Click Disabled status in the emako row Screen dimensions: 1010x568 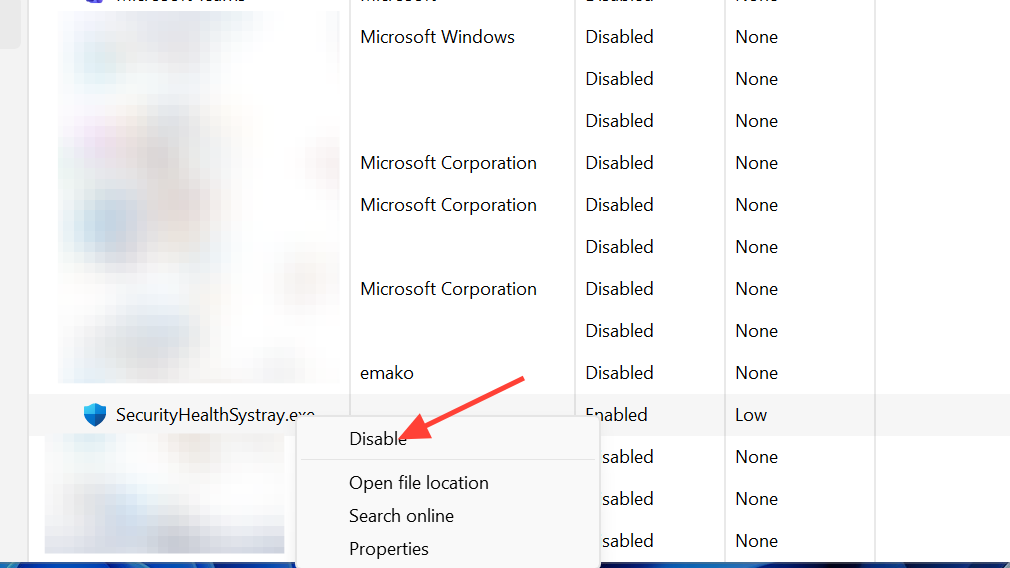[619, 373]
